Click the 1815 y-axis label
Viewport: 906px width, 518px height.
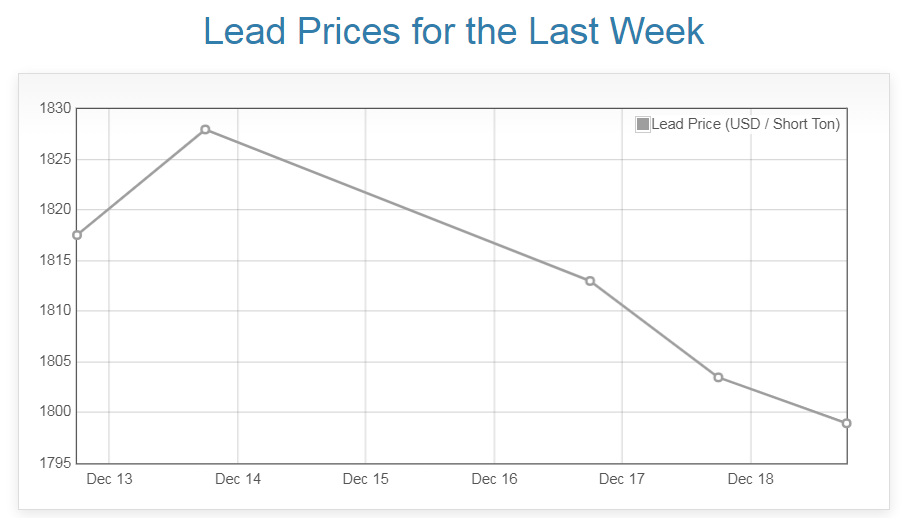click(x=52, y=260)
